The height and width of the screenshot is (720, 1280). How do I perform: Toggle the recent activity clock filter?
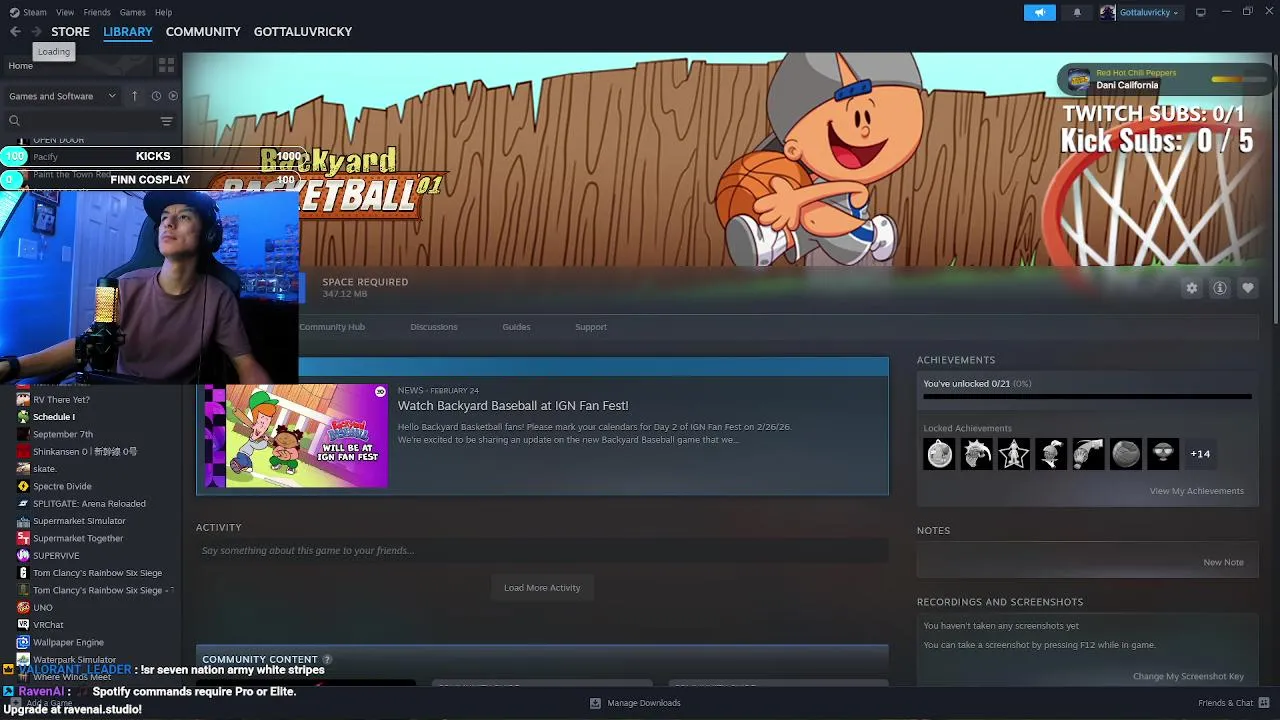tap(156, 96)
